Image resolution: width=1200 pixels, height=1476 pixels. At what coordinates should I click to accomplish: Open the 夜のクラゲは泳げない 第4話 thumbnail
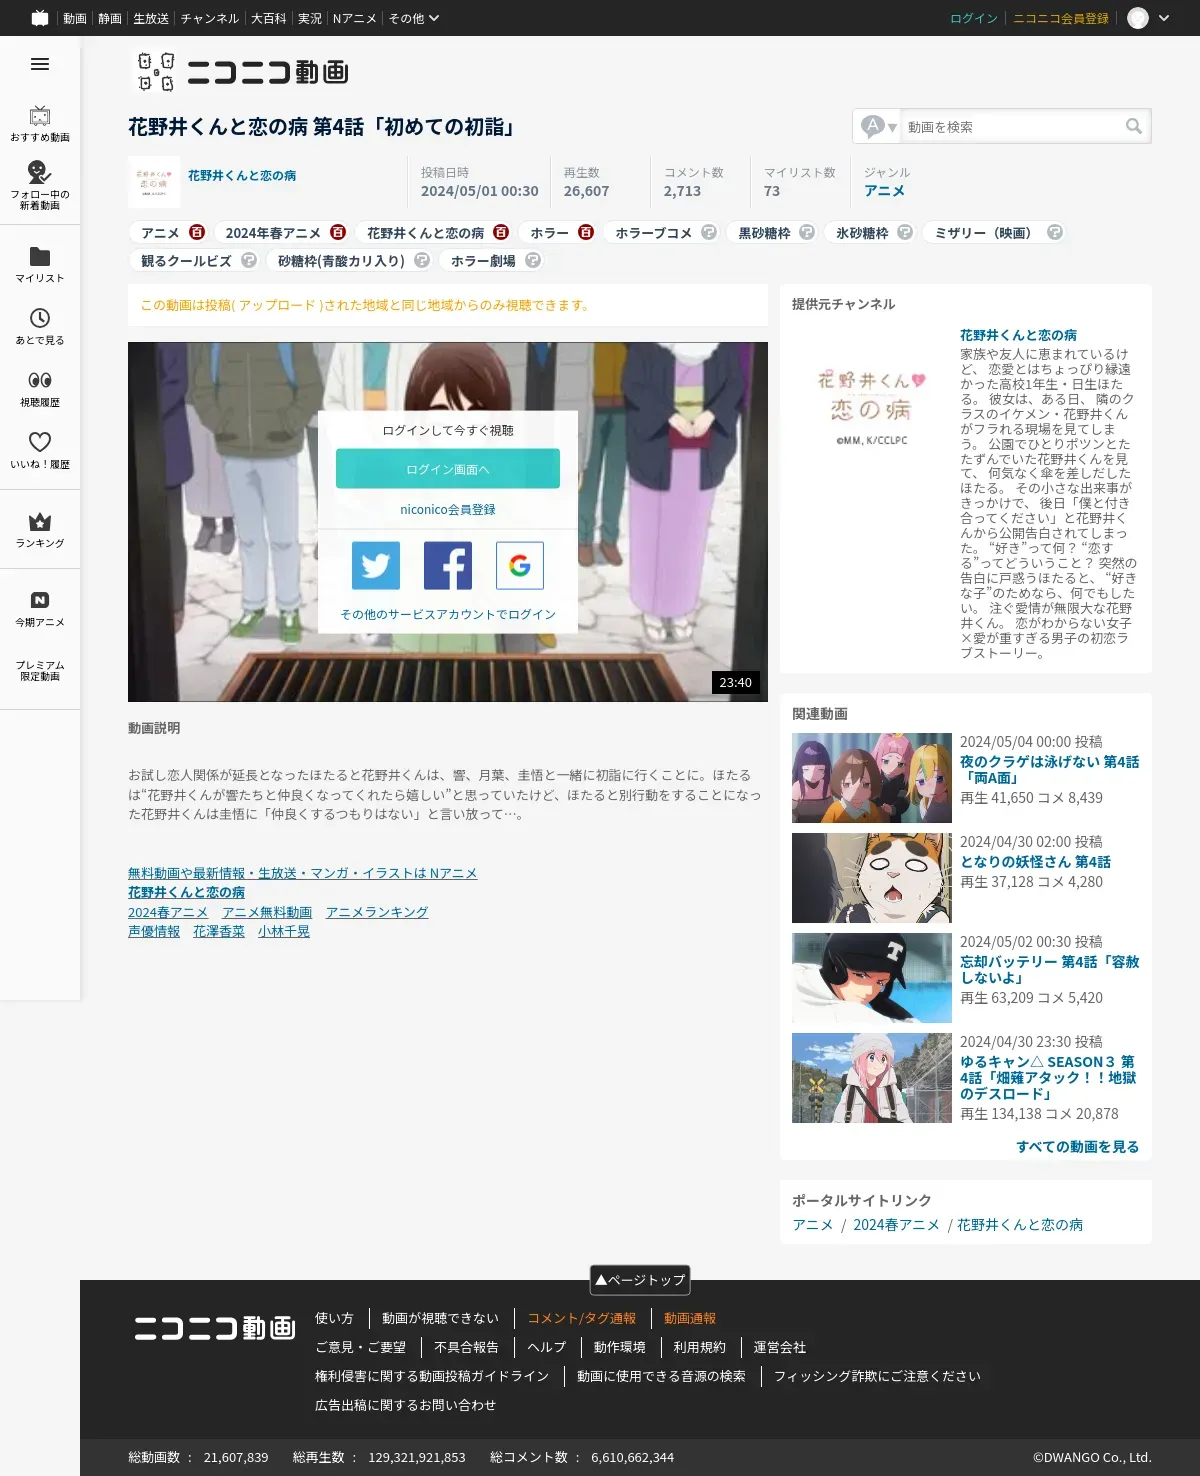(872, 778)
